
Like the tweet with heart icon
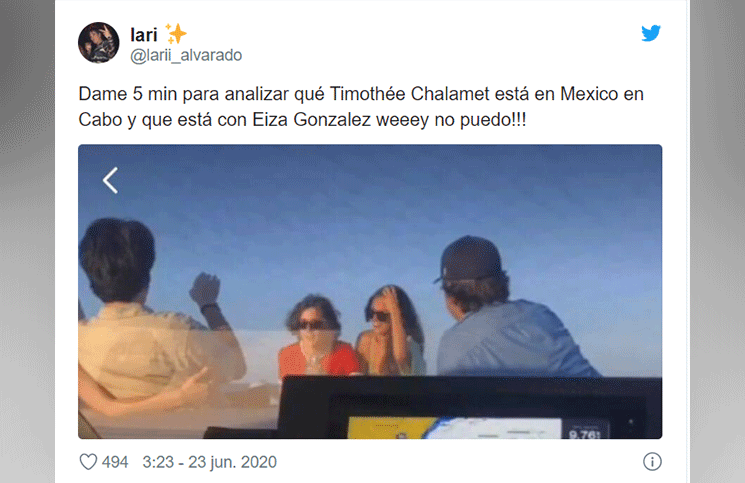pos(88,462)
